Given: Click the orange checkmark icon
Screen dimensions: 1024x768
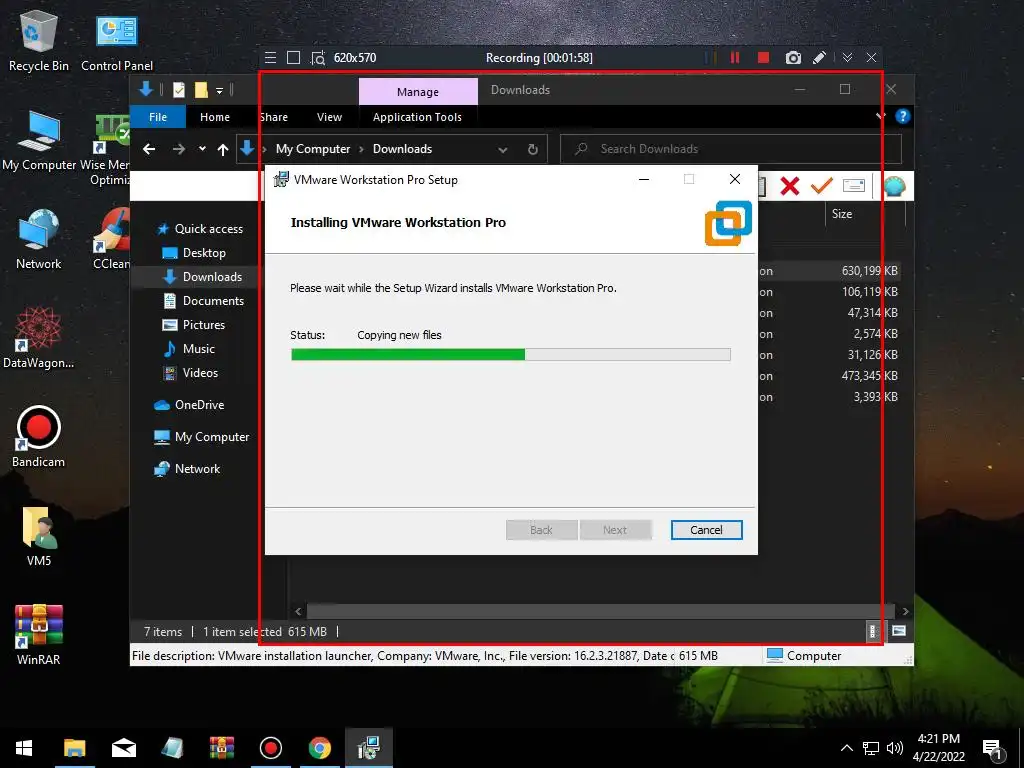Looking at the screenshot, I should click(x=822, y=186).
